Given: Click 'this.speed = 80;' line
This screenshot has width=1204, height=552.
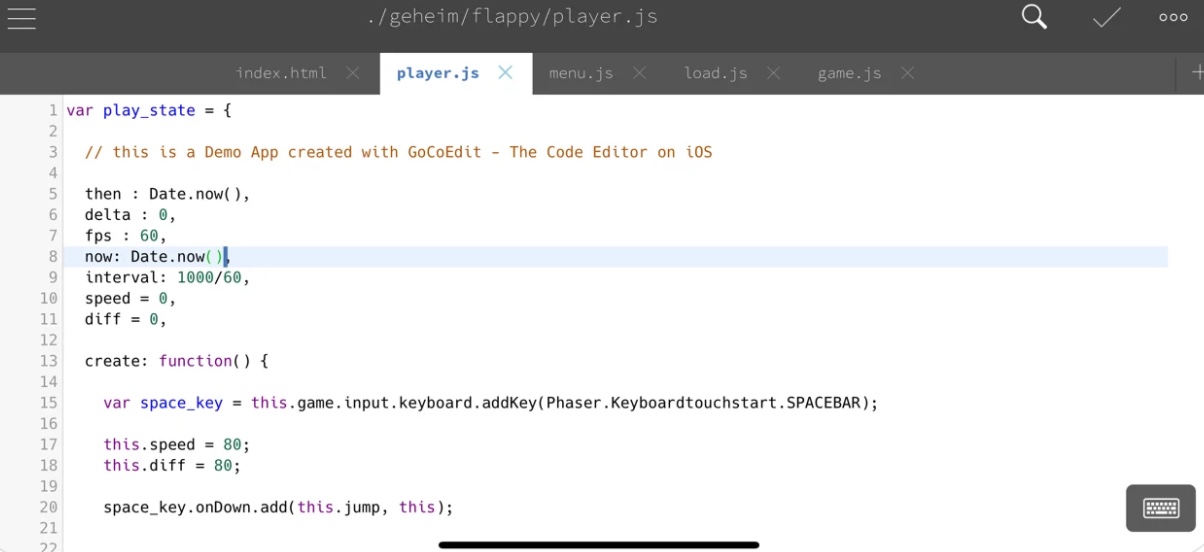Looking at the screenshot, I should (x=176, y=444).
